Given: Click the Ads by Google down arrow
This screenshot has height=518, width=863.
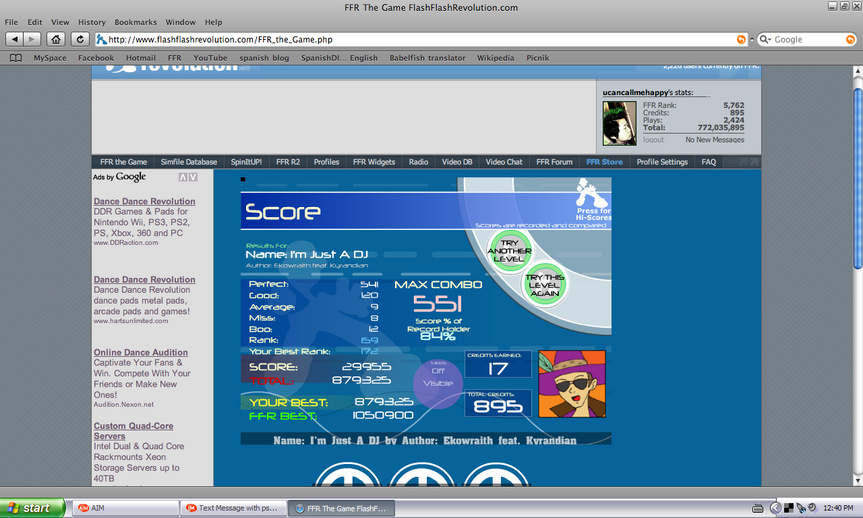Looking at the screenshot, I should tap(193, 177).
